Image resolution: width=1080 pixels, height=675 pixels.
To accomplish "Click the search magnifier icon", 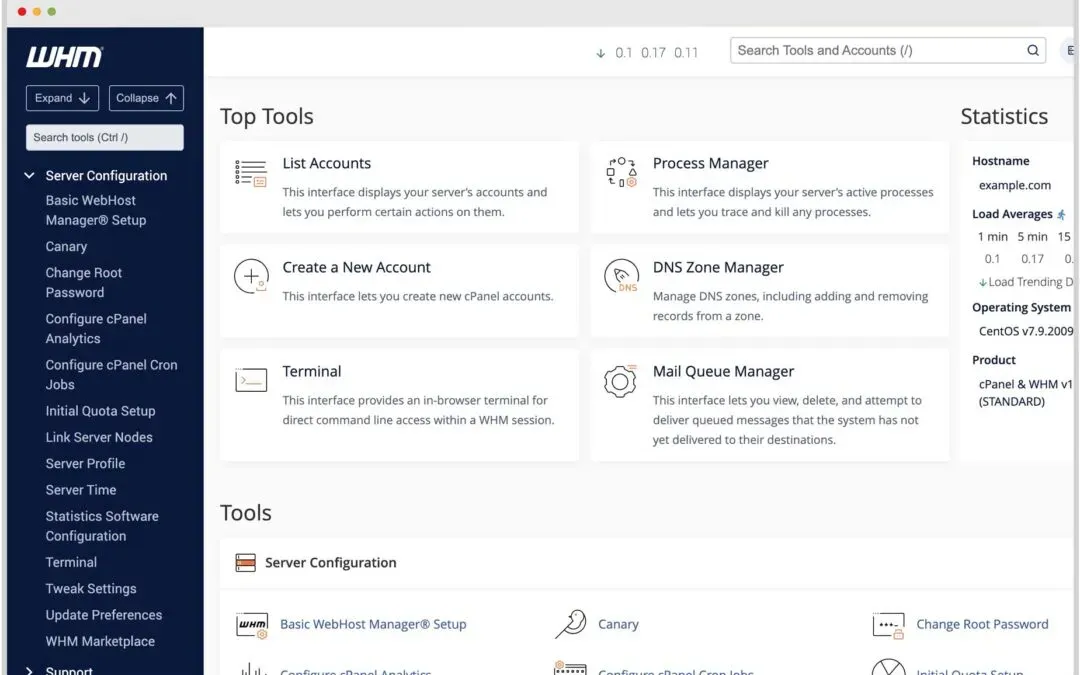I will click(1032, 50).
